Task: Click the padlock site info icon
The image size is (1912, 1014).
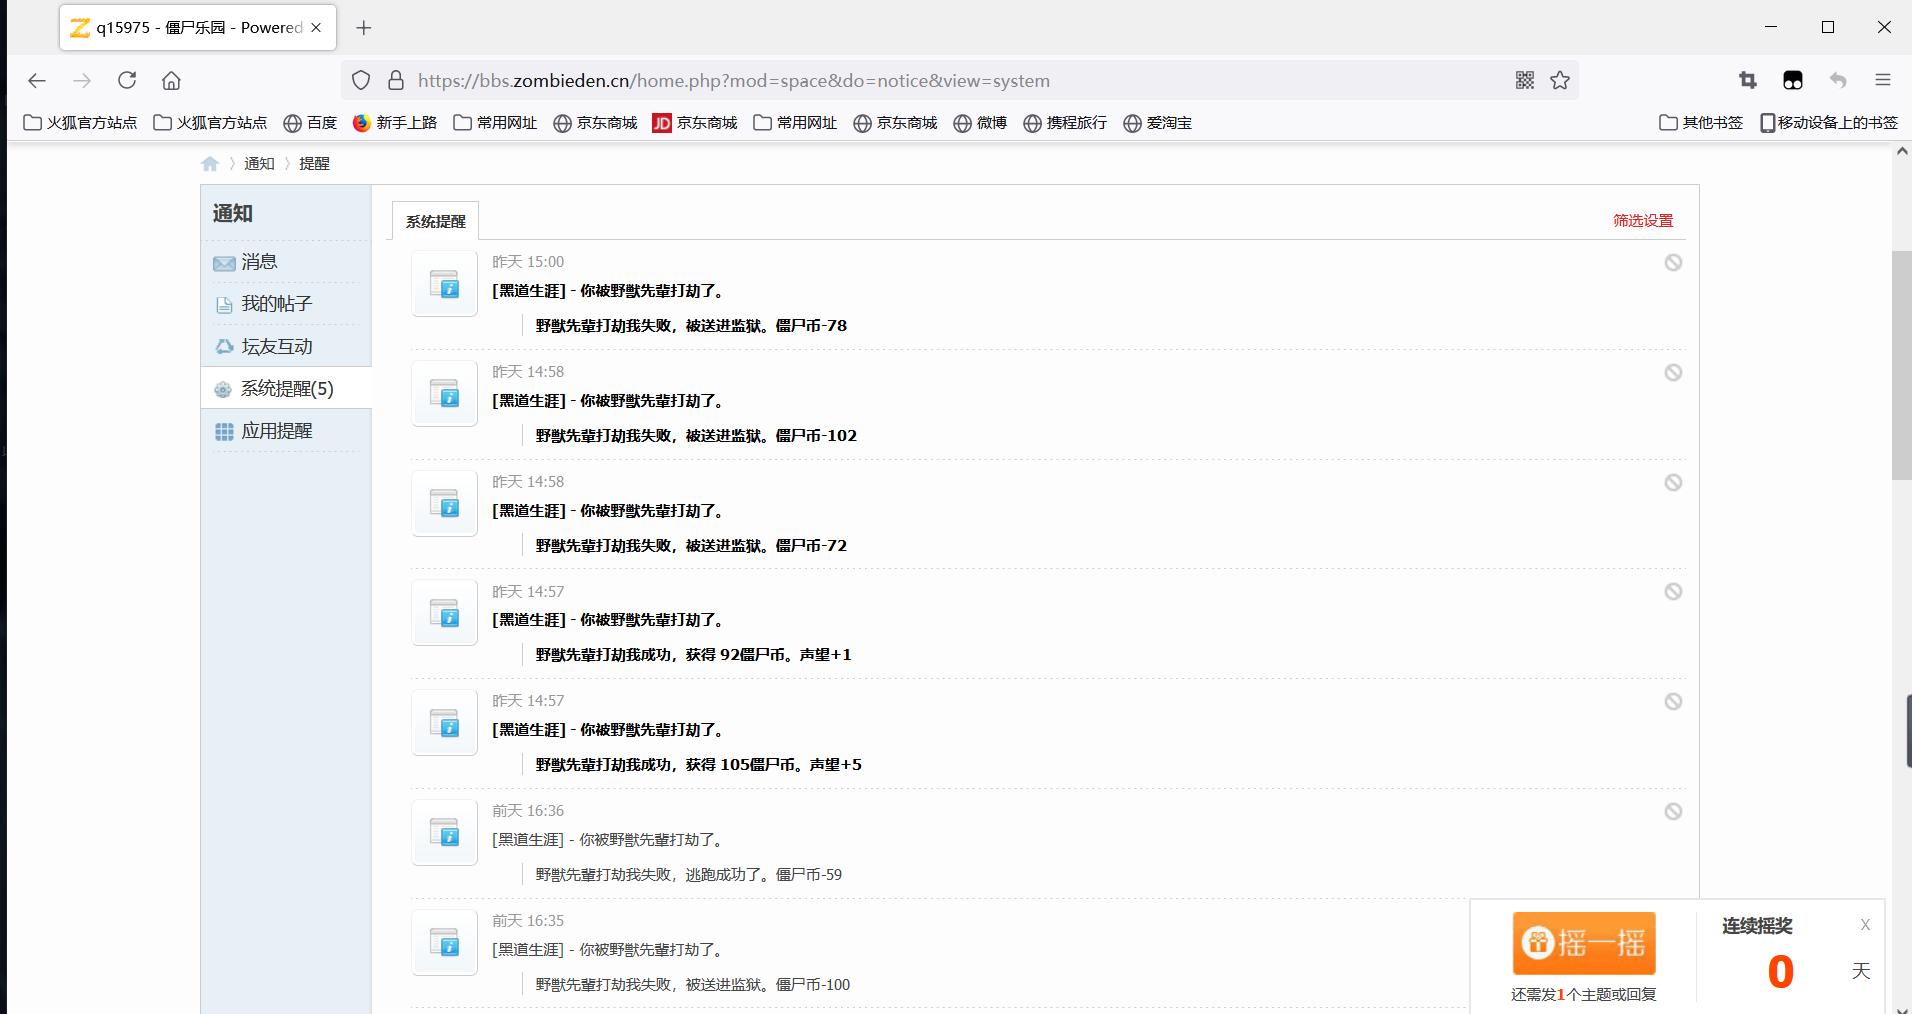Action: pos(396,80)
